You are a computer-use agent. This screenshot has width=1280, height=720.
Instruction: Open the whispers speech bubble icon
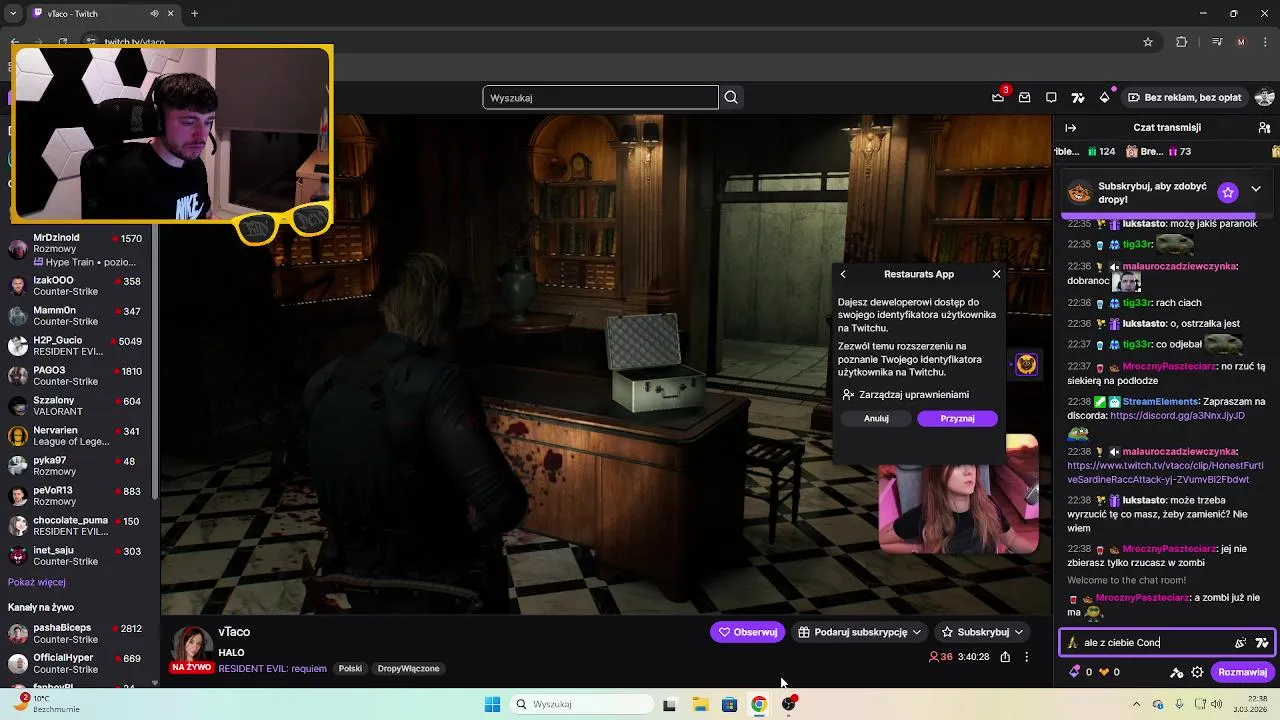pyautogui.click(x=1051, y=97)
